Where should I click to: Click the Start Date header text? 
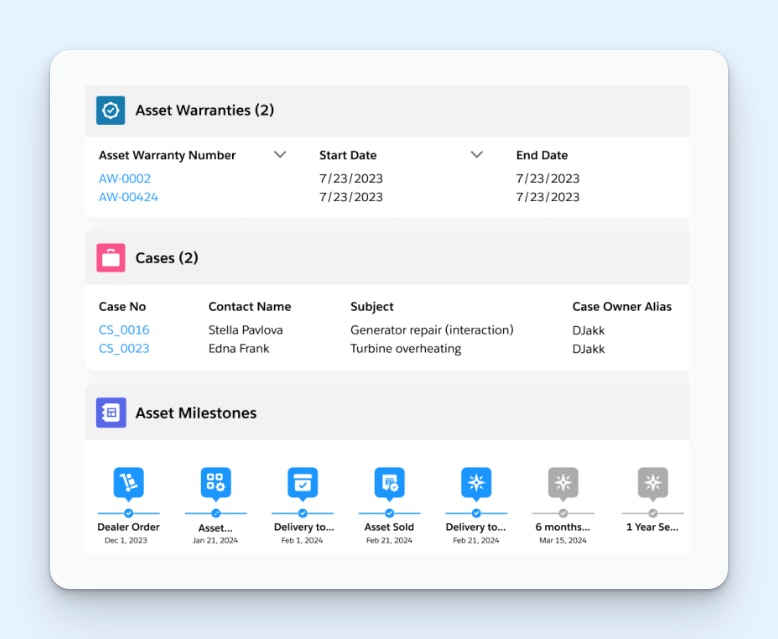point(348,155)
